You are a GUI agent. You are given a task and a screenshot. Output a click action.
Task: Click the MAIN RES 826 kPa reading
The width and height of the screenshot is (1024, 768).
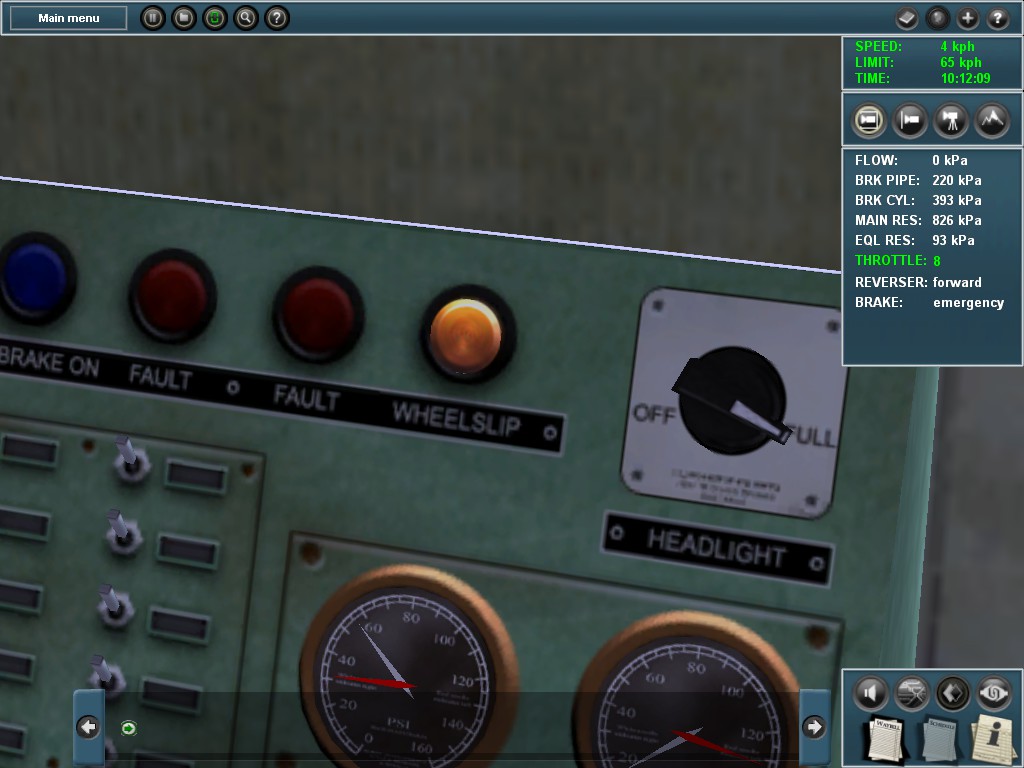(x=918, y=220)
